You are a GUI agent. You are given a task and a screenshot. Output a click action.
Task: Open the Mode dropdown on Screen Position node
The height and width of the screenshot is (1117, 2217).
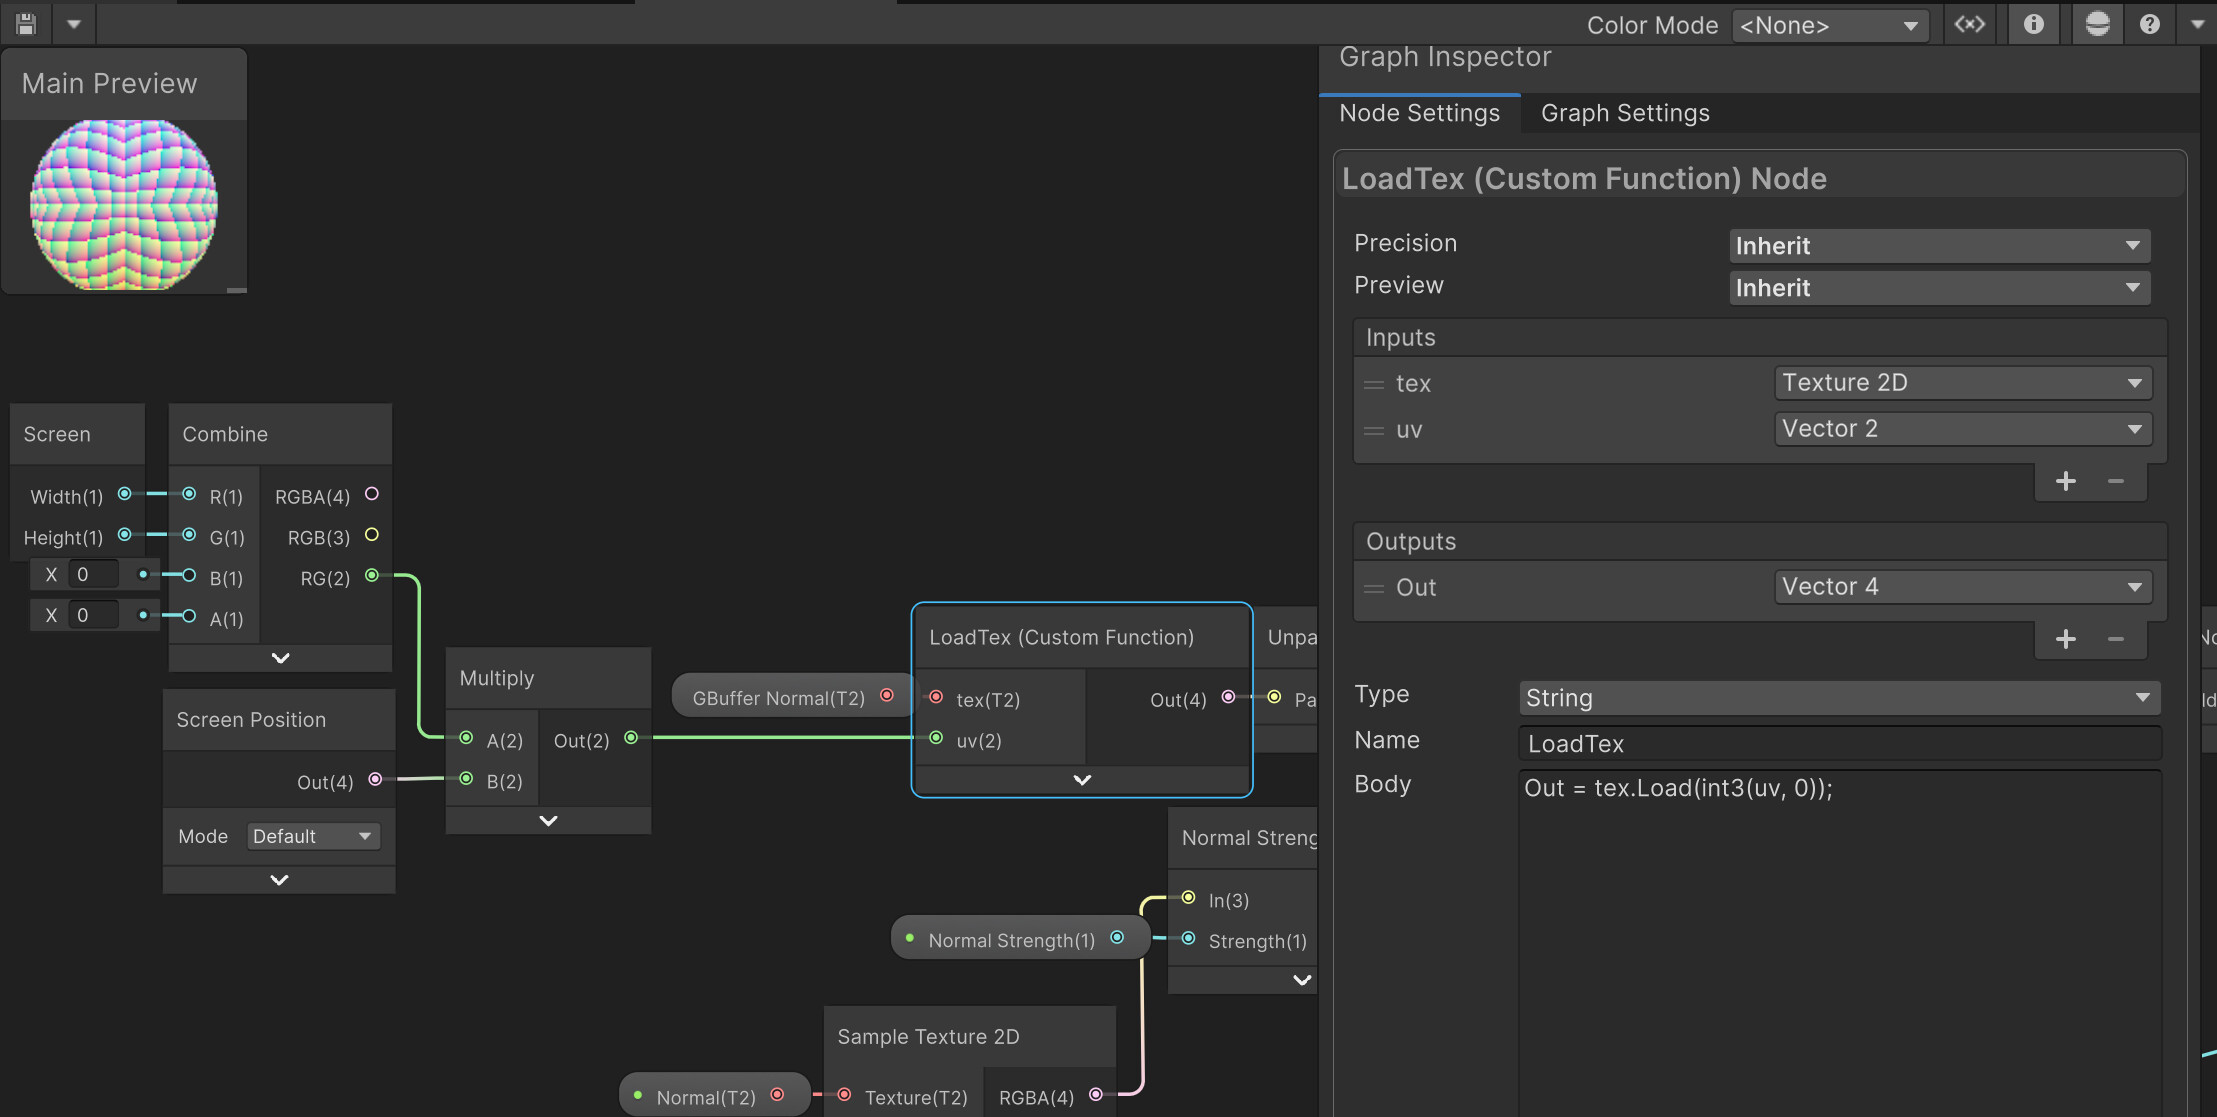313,835
